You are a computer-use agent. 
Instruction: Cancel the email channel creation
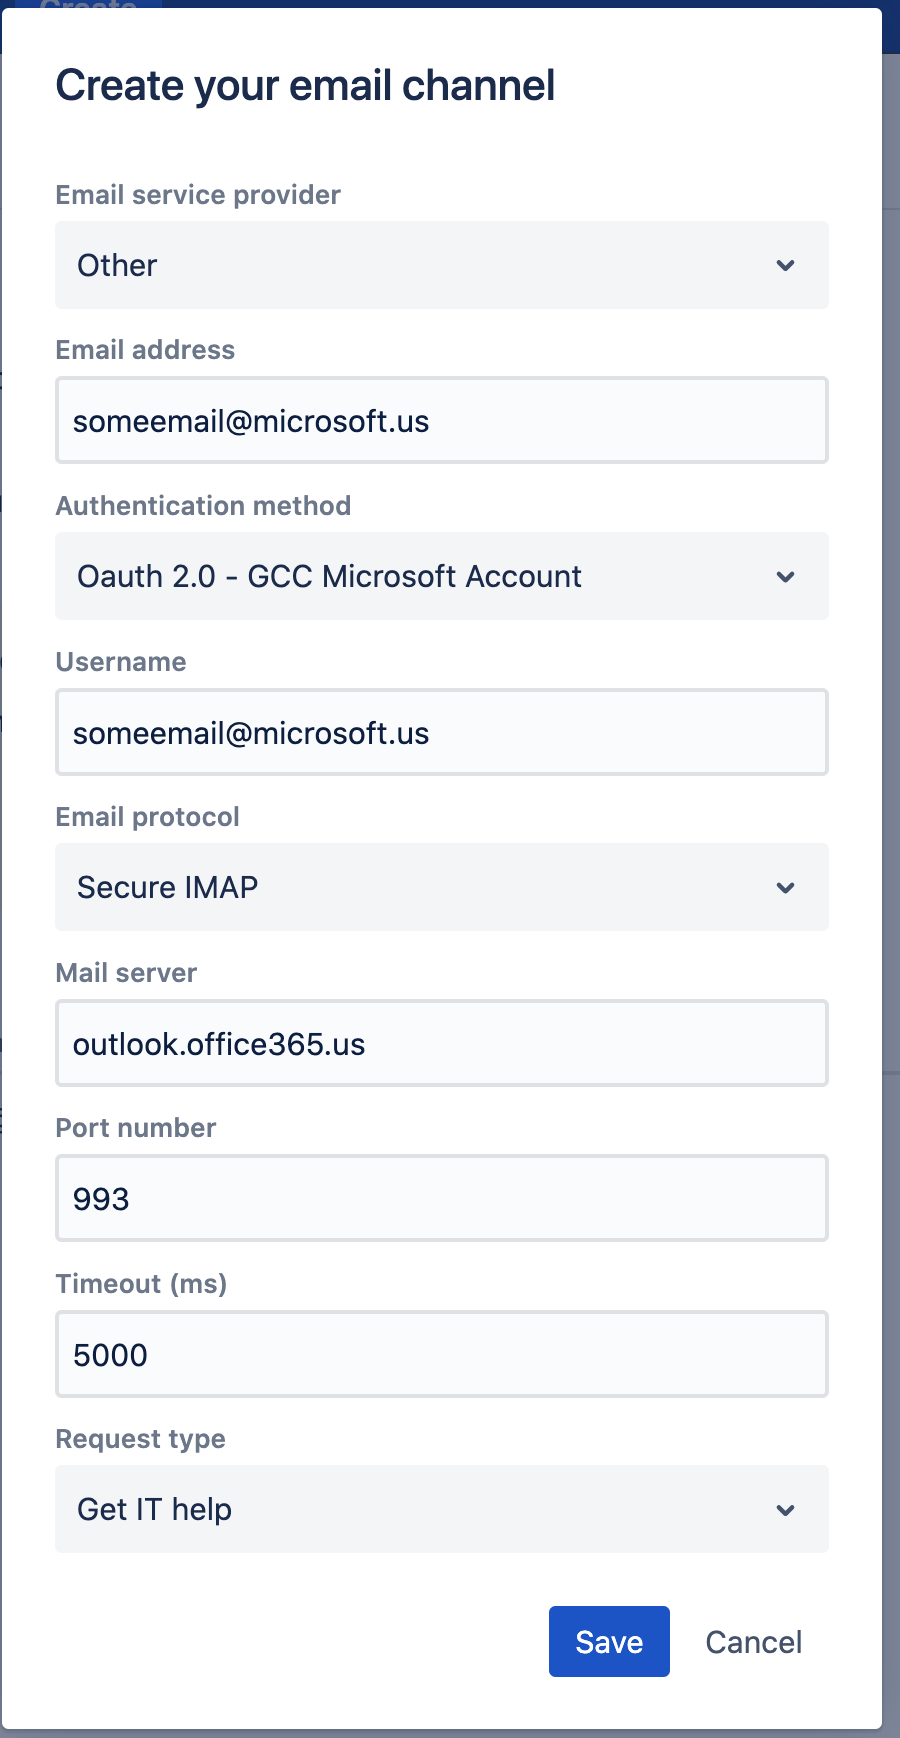pos(753,1642)
